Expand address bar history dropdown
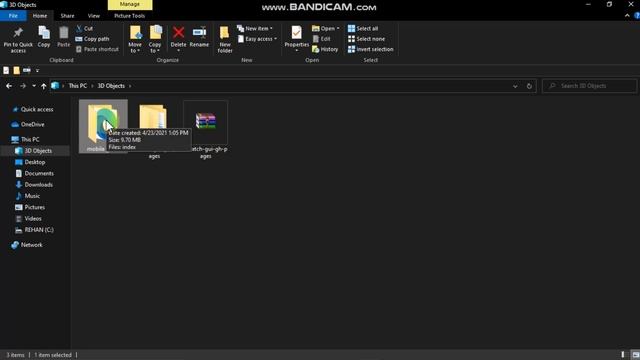Viewport: 640px width, 360px height. point(515,86)
